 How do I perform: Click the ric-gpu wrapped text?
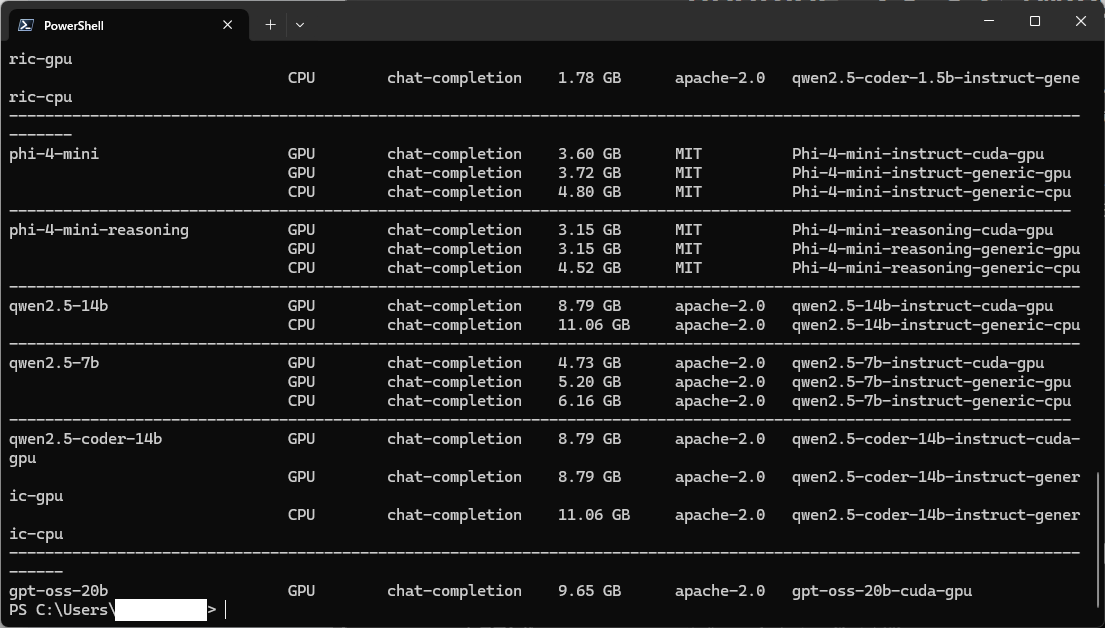tap(40, 59)
